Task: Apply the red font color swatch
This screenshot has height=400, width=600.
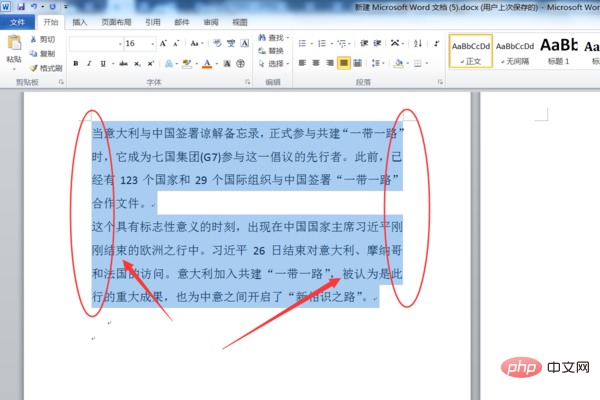Action: click(207, 63)
